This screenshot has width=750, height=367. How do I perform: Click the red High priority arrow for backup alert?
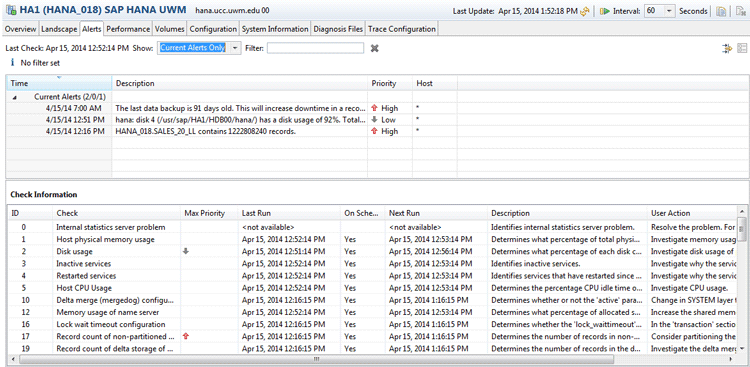coord(375,108)
